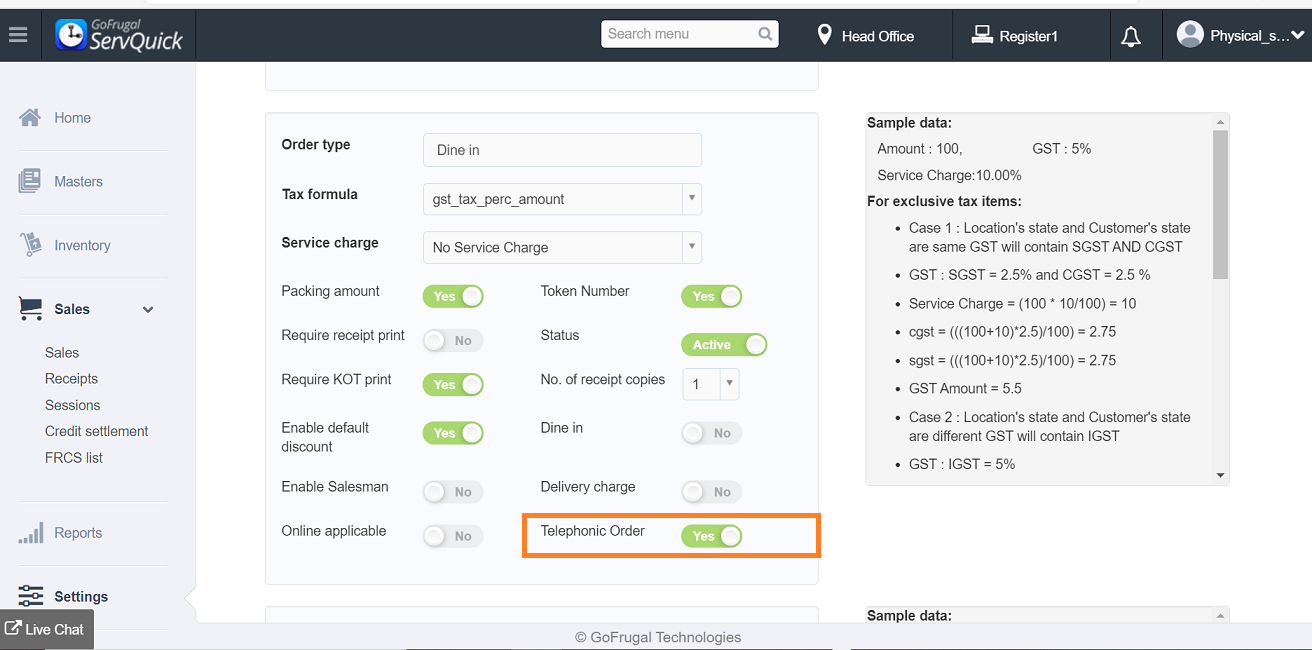Open the notifications bell
This screenshot has height=650, width=1312.
pyautogui.click(x=1131, y=37)
